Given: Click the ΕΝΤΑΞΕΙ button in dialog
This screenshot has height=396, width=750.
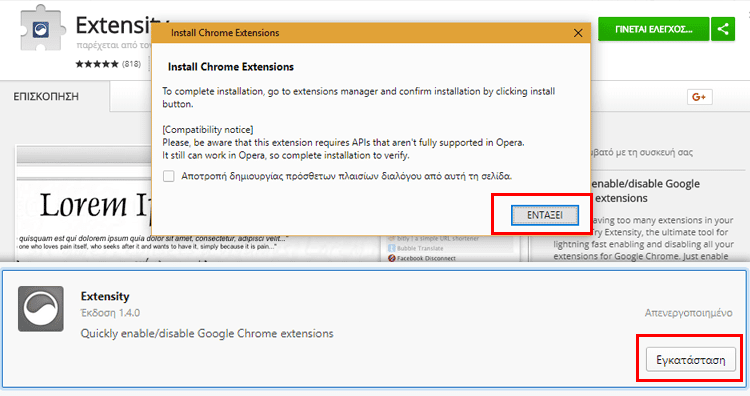Looking at the screenshot, I should pos(545,215).
